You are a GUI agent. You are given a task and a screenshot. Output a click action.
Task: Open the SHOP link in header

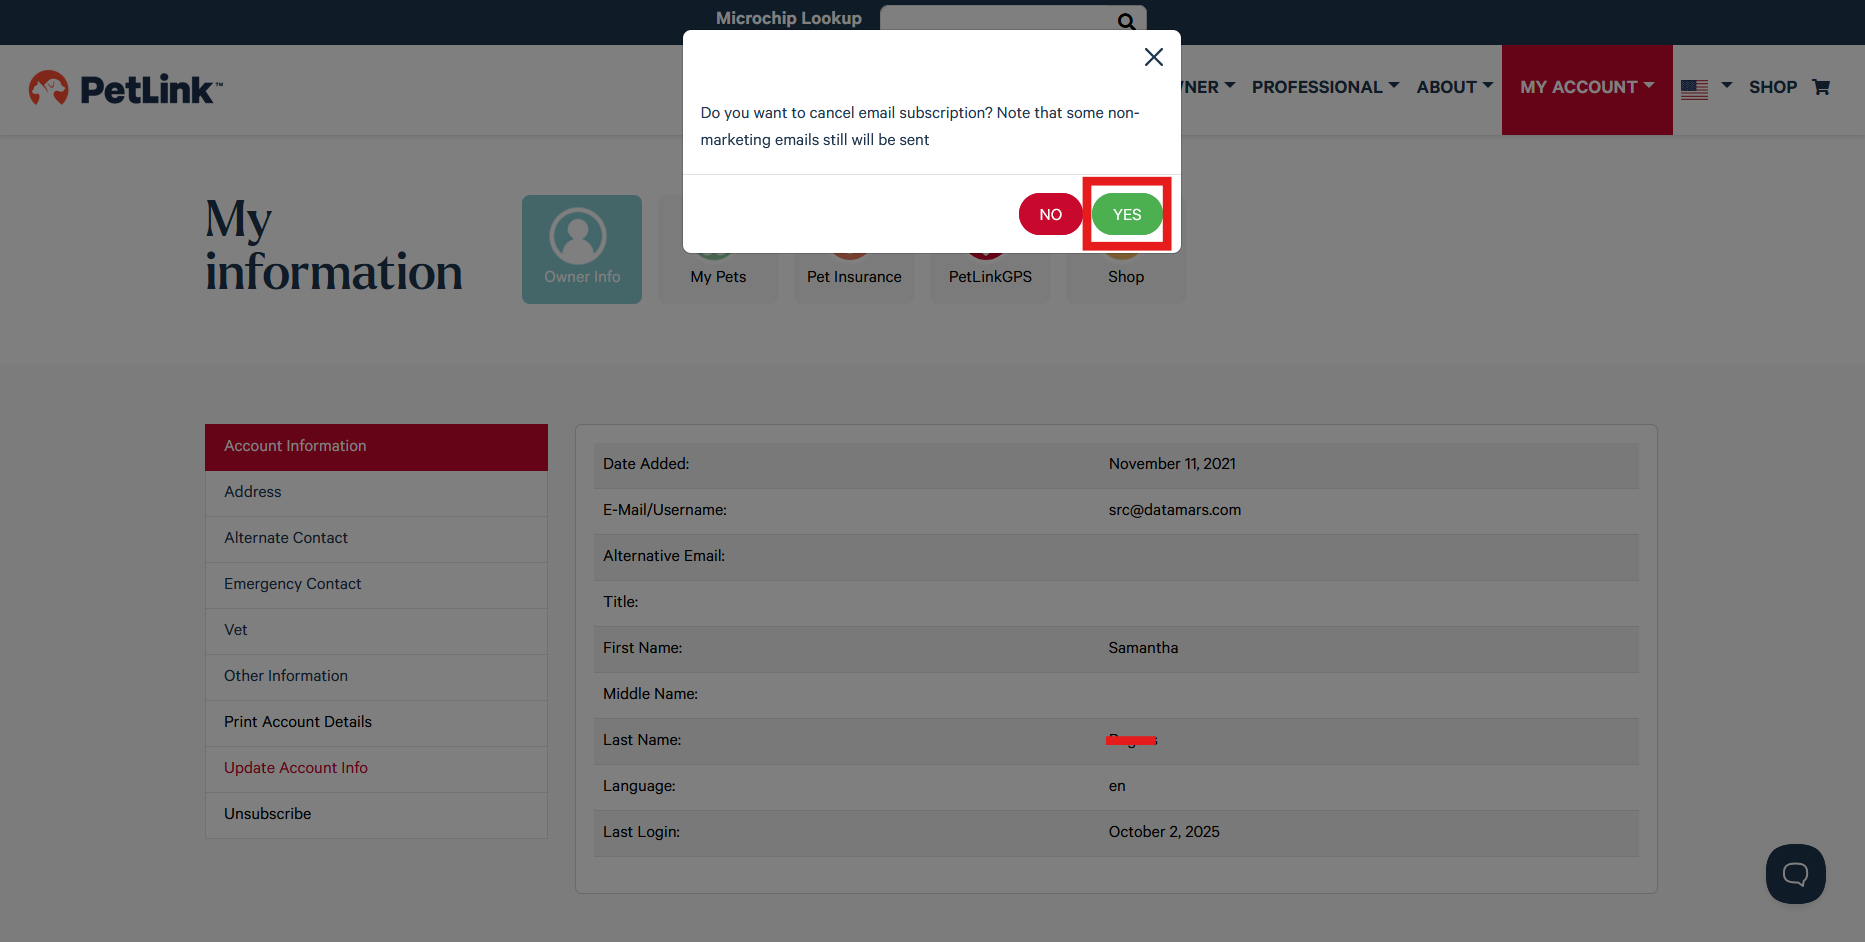(x=1773, y=87)
